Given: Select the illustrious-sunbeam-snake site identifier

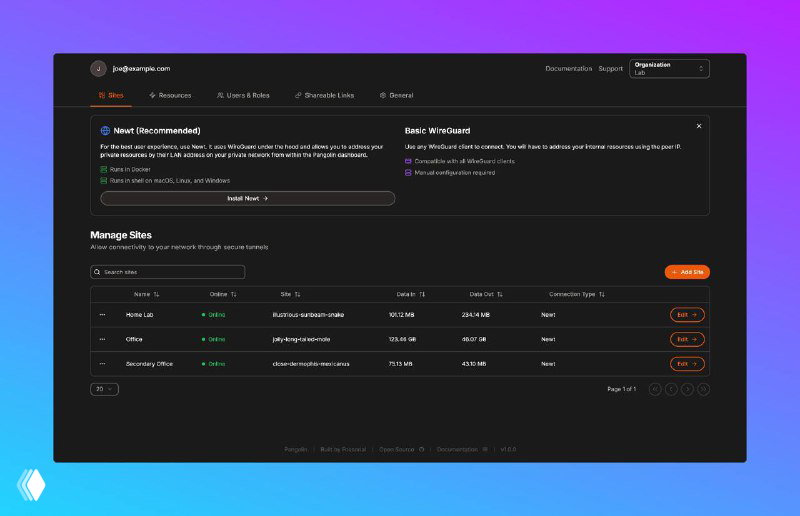Looking at the screenshot, I should pos(308,315).
